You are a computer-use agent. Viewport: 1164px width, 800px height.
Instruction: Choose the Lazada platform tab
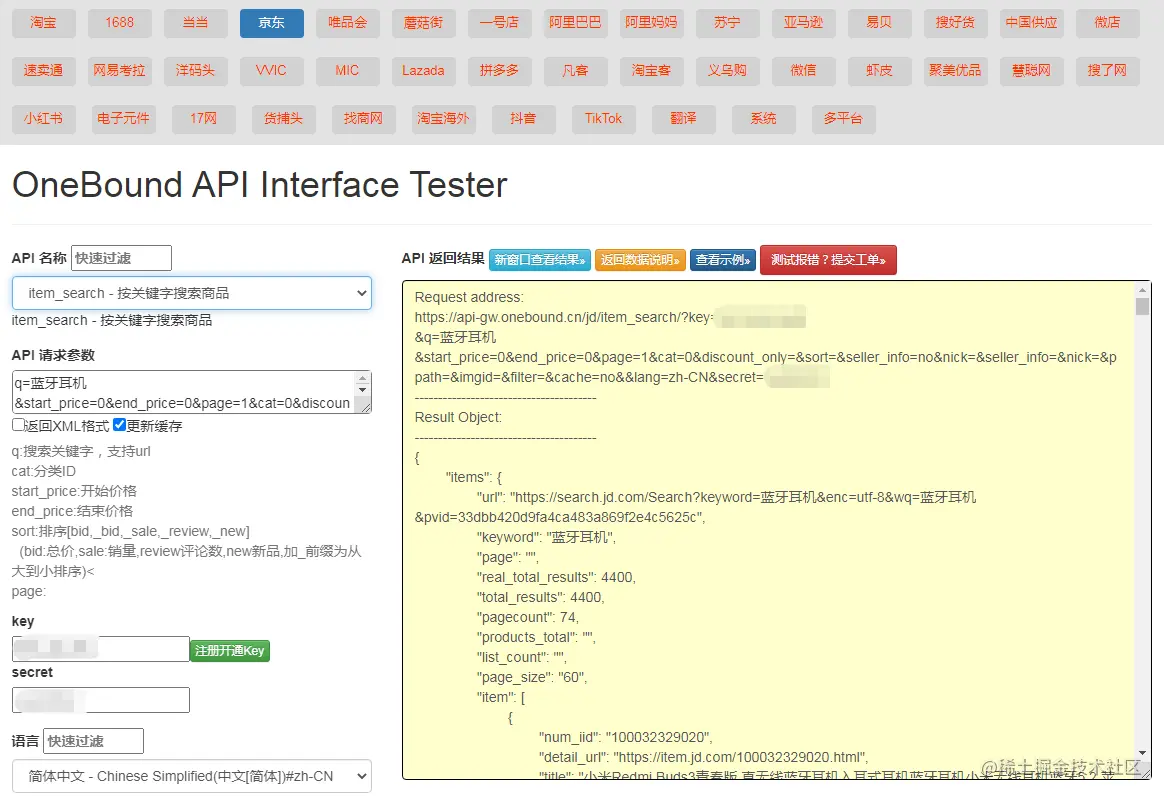tap(423, 71)
